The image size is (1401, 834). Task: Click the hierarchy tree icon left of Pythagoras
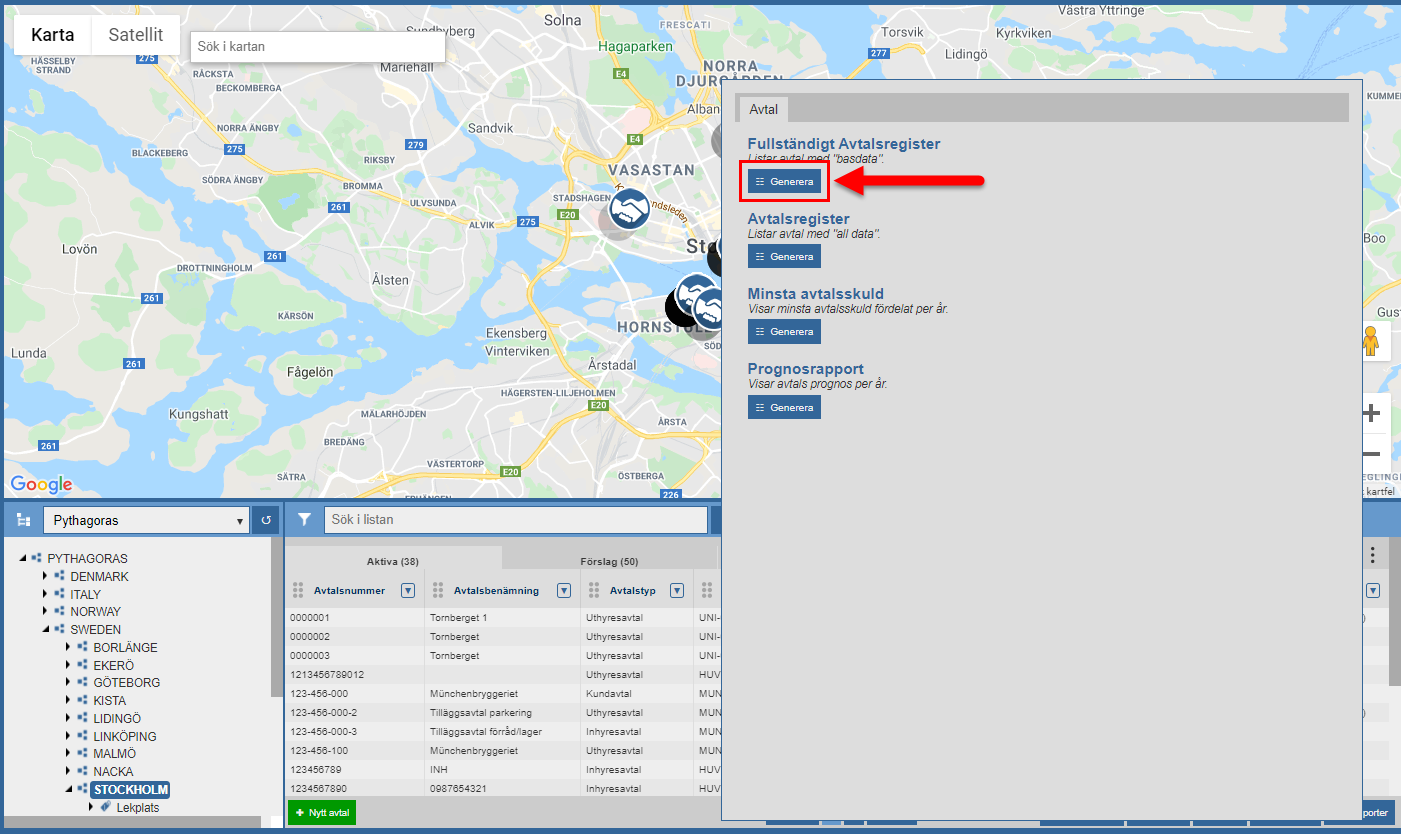tap(23, 520)
